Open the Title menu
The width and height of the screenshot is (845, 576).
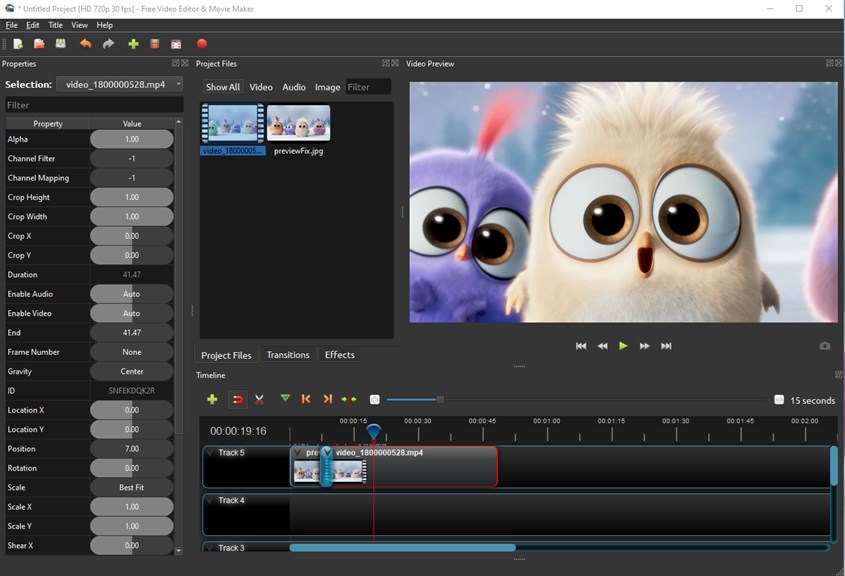55,25
